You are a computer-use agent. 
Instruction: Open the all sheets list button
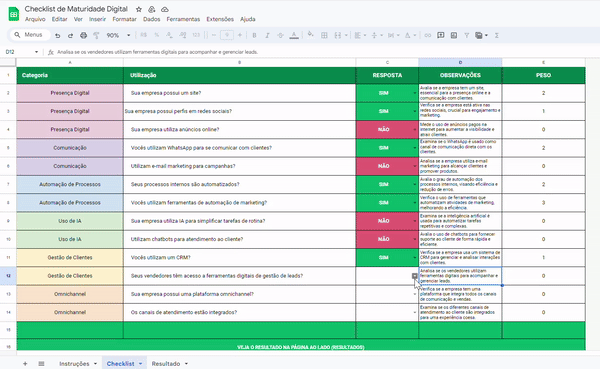(41, 363)
